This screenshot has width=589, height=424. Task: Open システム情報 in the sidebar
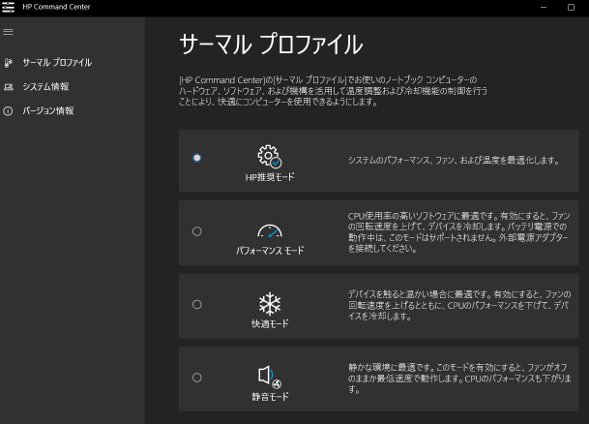(x=46, y=87)
